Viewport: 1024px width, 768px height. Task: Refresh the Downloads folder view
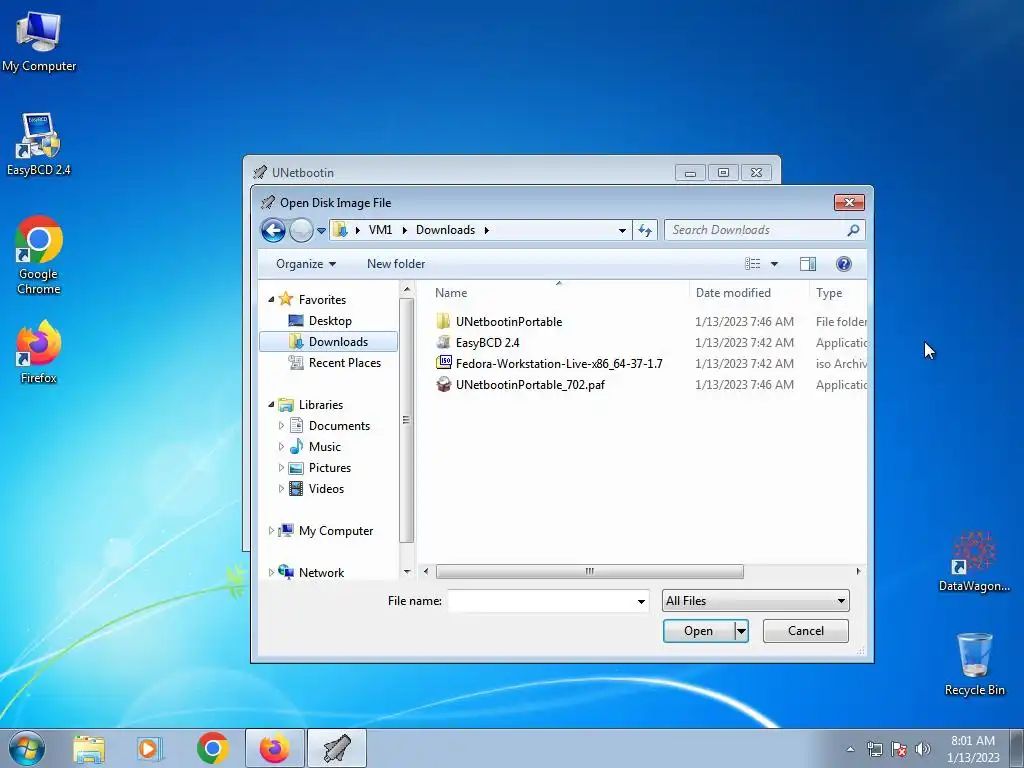point(645,230)
